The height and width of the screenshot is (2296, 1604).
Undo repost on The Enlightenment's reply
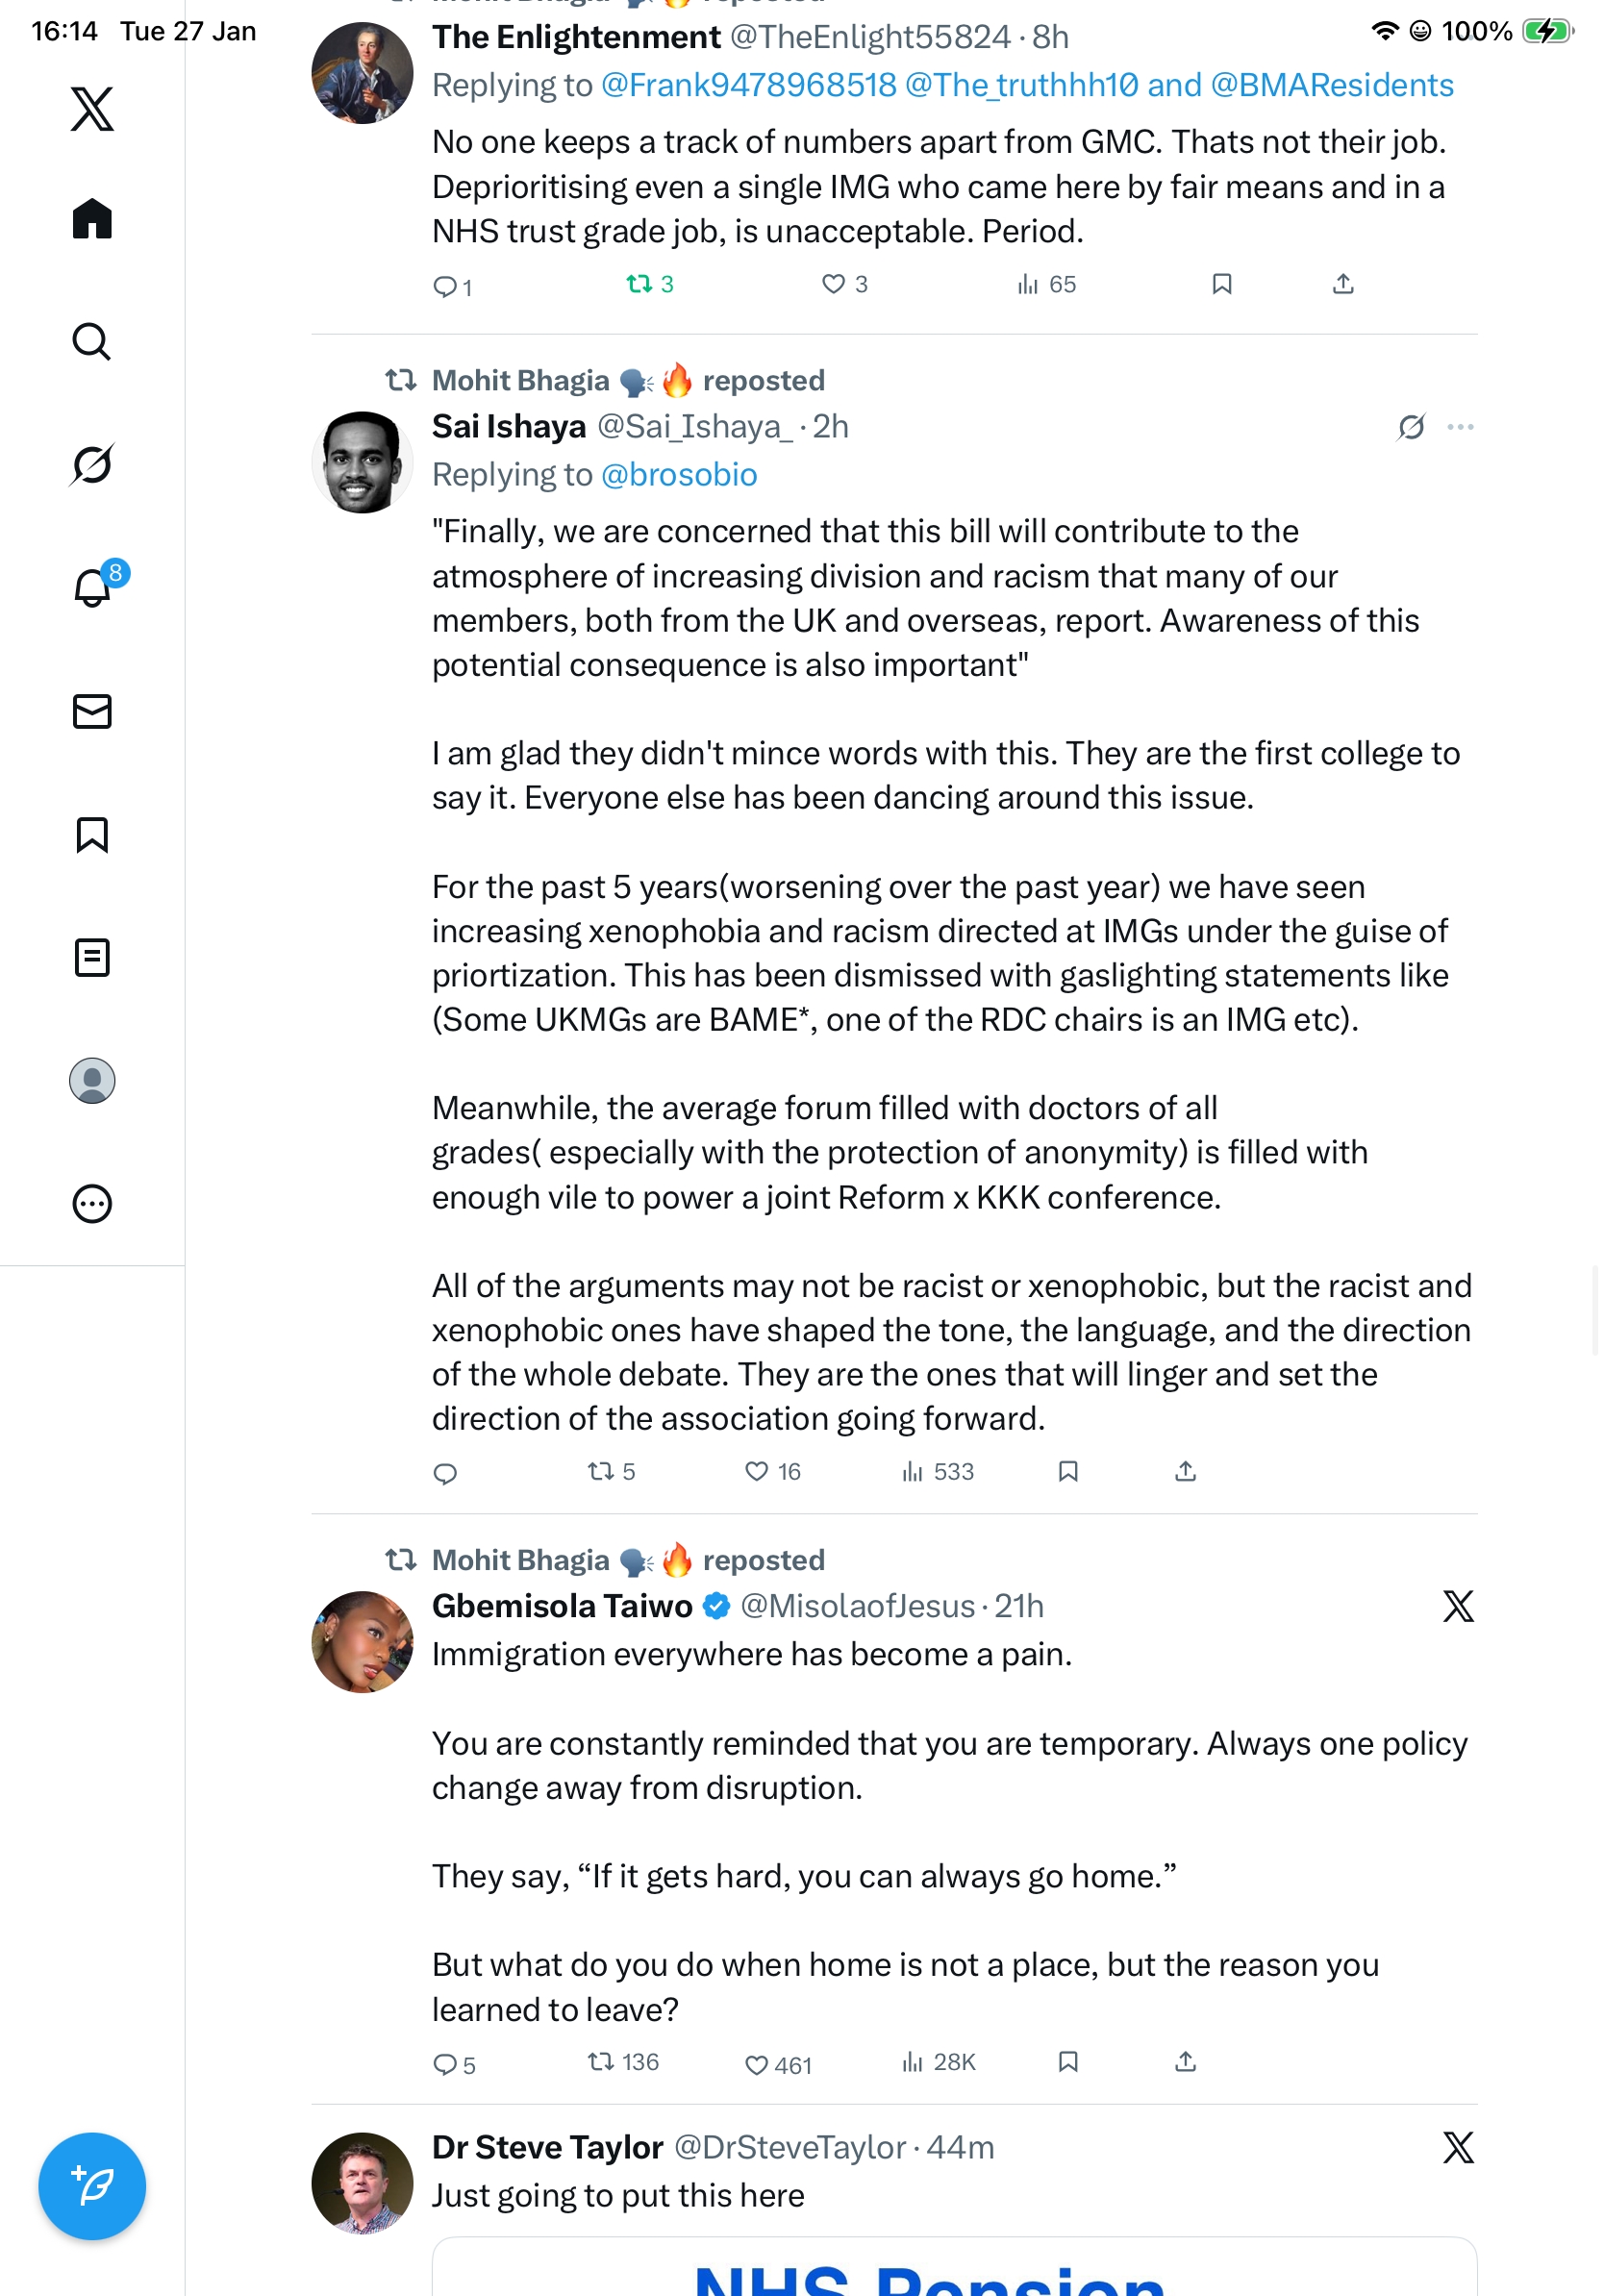click(639, 285)
